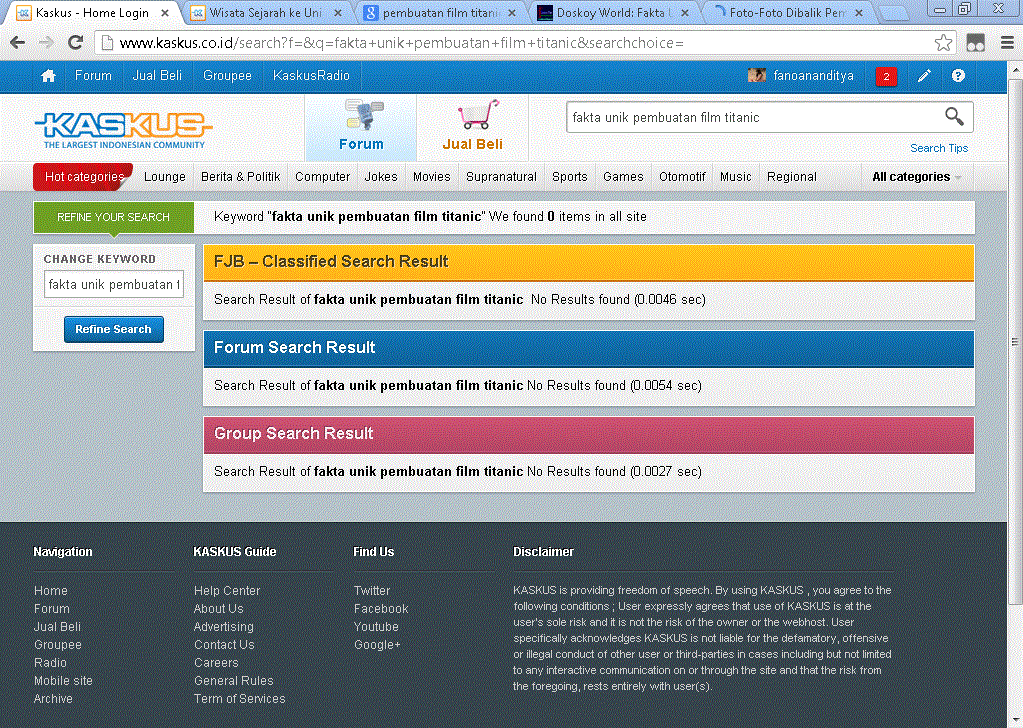1023x728 pixels.
Task: Expand the All categories dropdown
Action: click(917, 177)
